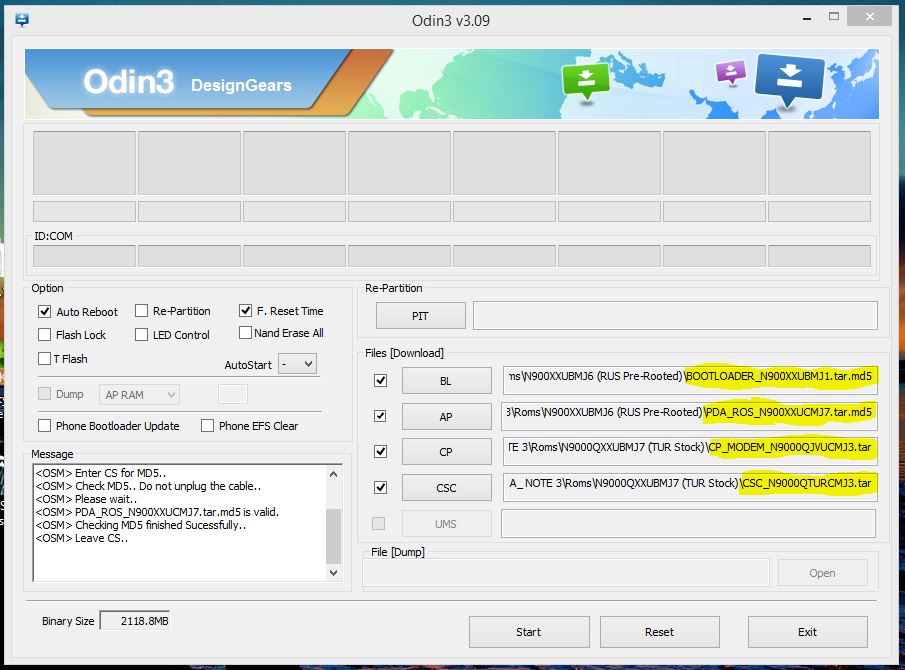The width and height of the screenshot is (905, 670).
Task: Click the 'Please wait..' log line
Action: (87, 499)
